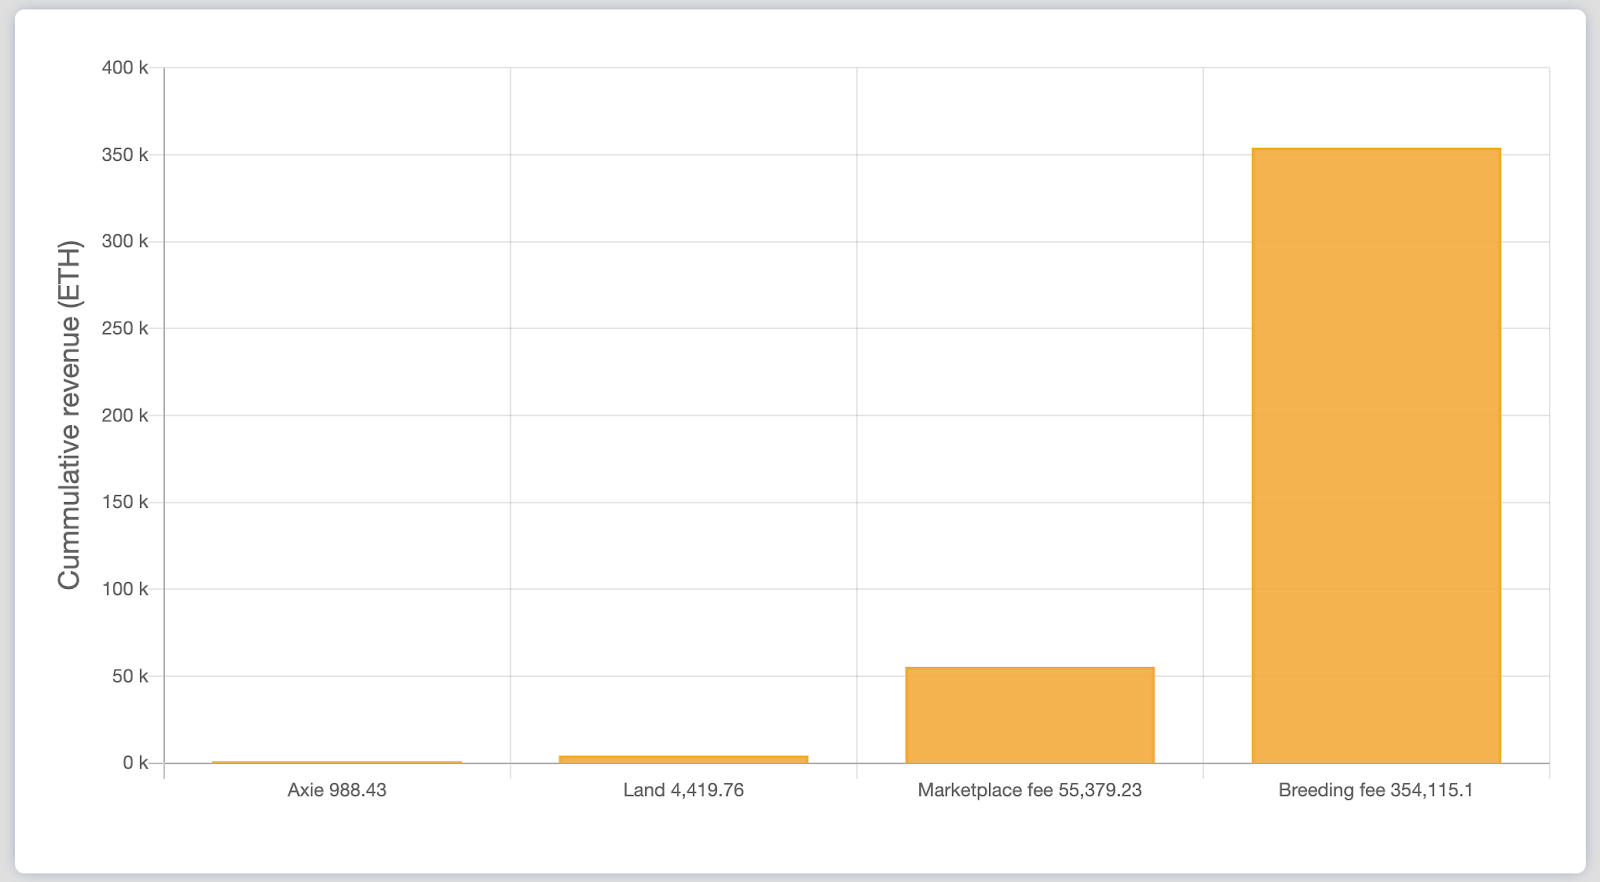Click the '100 k' y-axis tick label
The width and height of the screenshot is (1600, 882).
pos(125,589)
